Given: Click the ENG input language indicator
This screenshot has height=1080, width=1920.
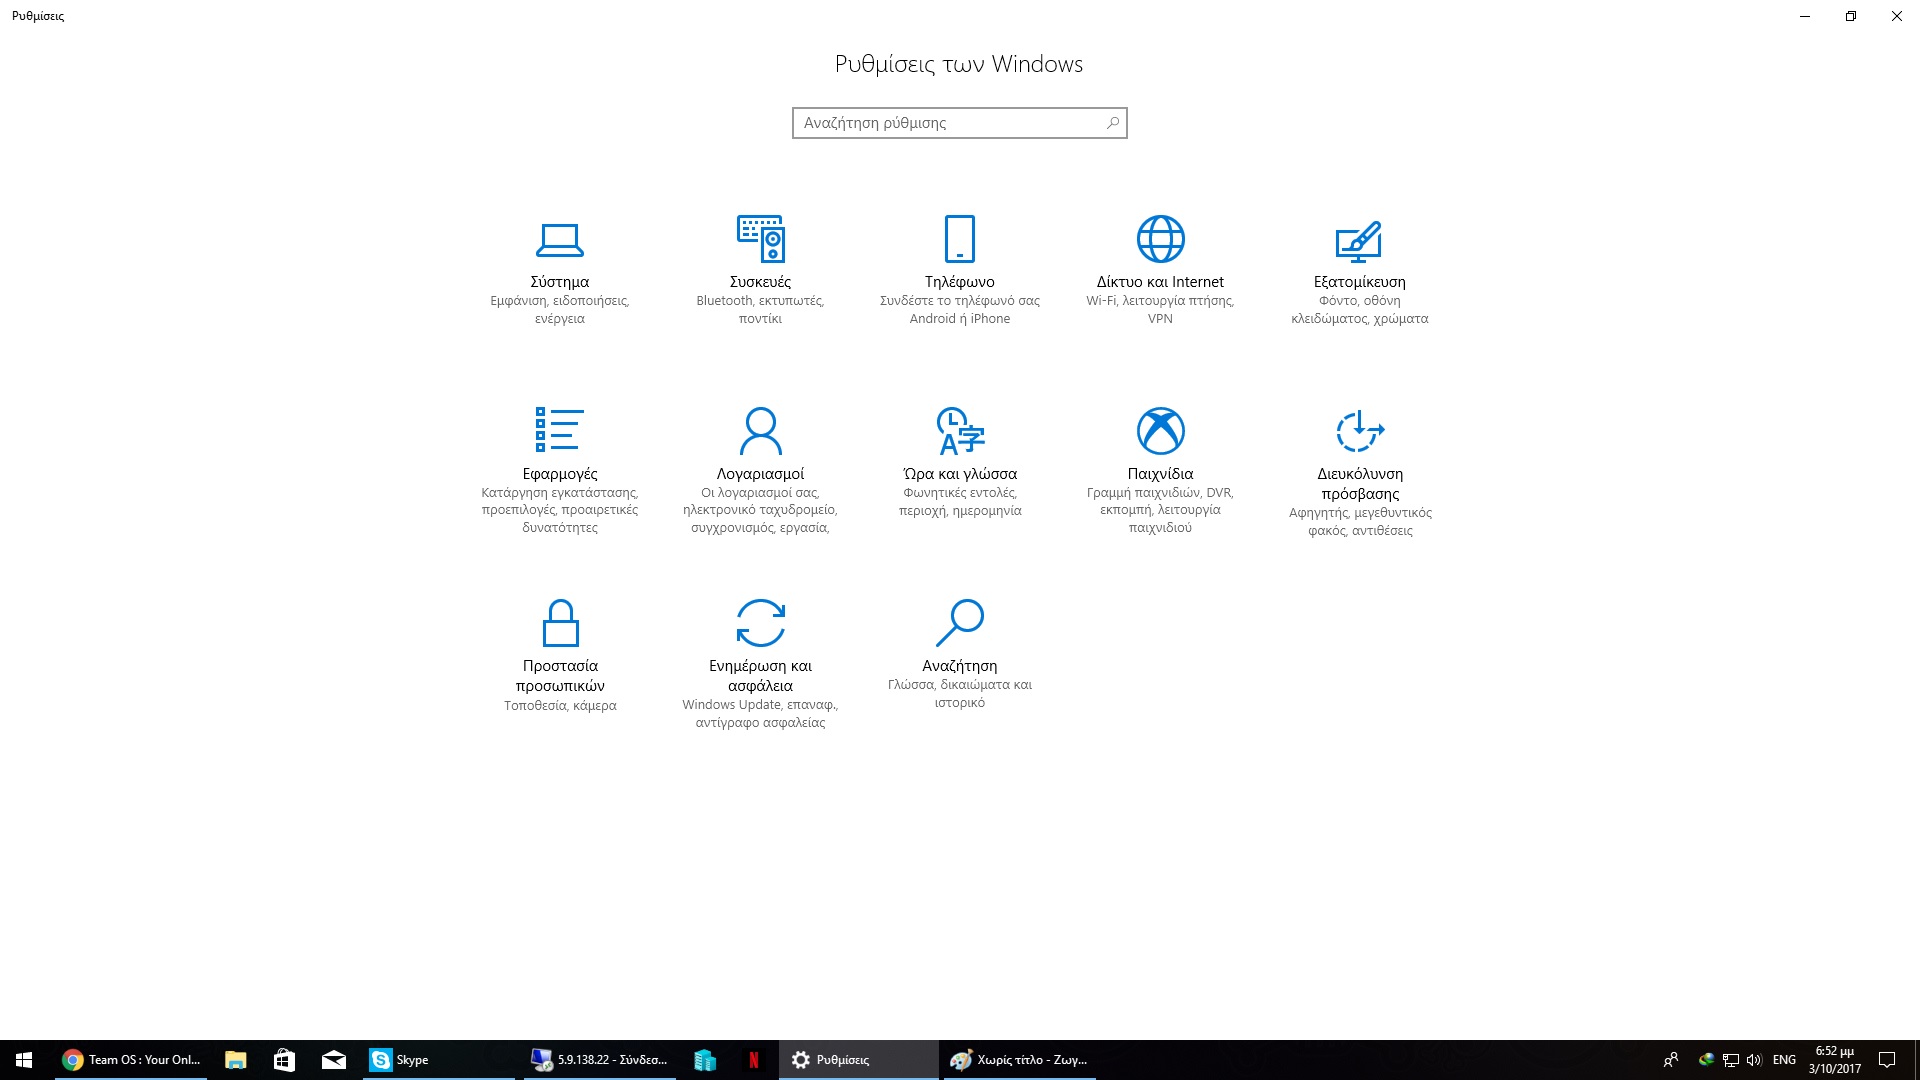Looking at the screenshot, I should coord(1784,1060).
